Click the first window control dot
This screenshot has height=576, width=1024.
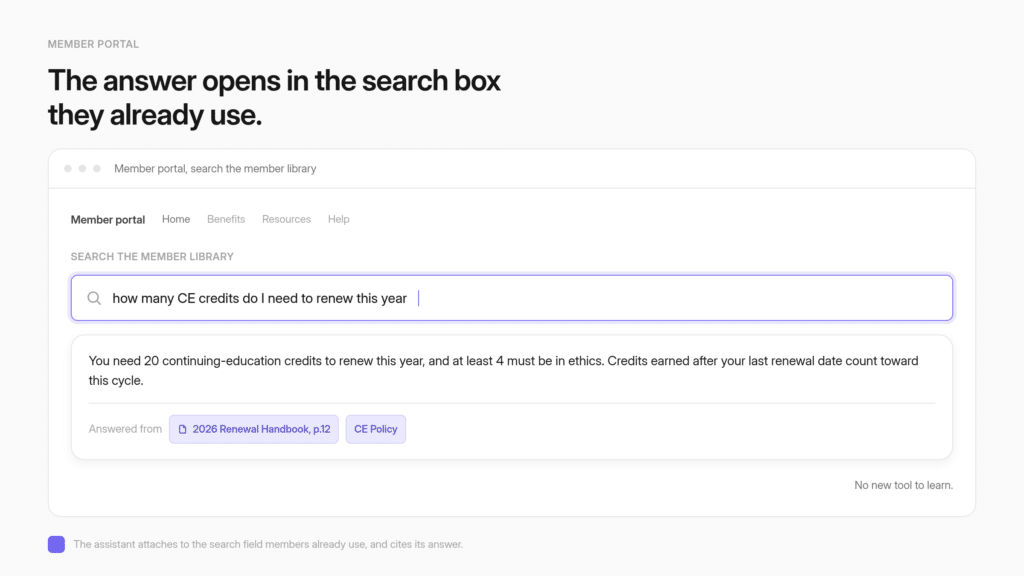pos(68,168)
